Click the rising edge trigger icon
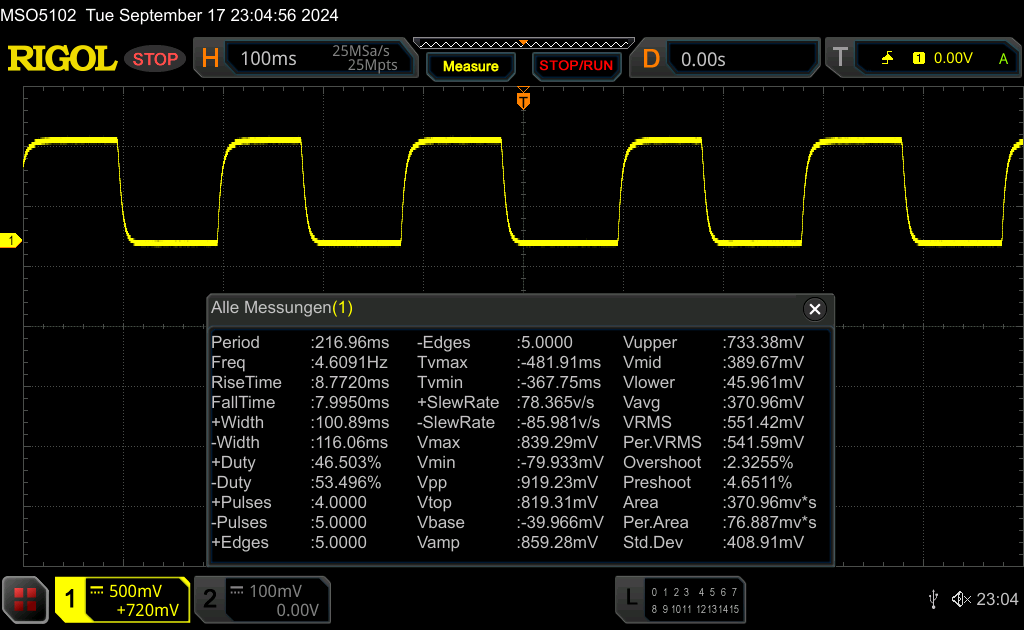Screen dimensions: 1024x630 click(x=887, y=59)
